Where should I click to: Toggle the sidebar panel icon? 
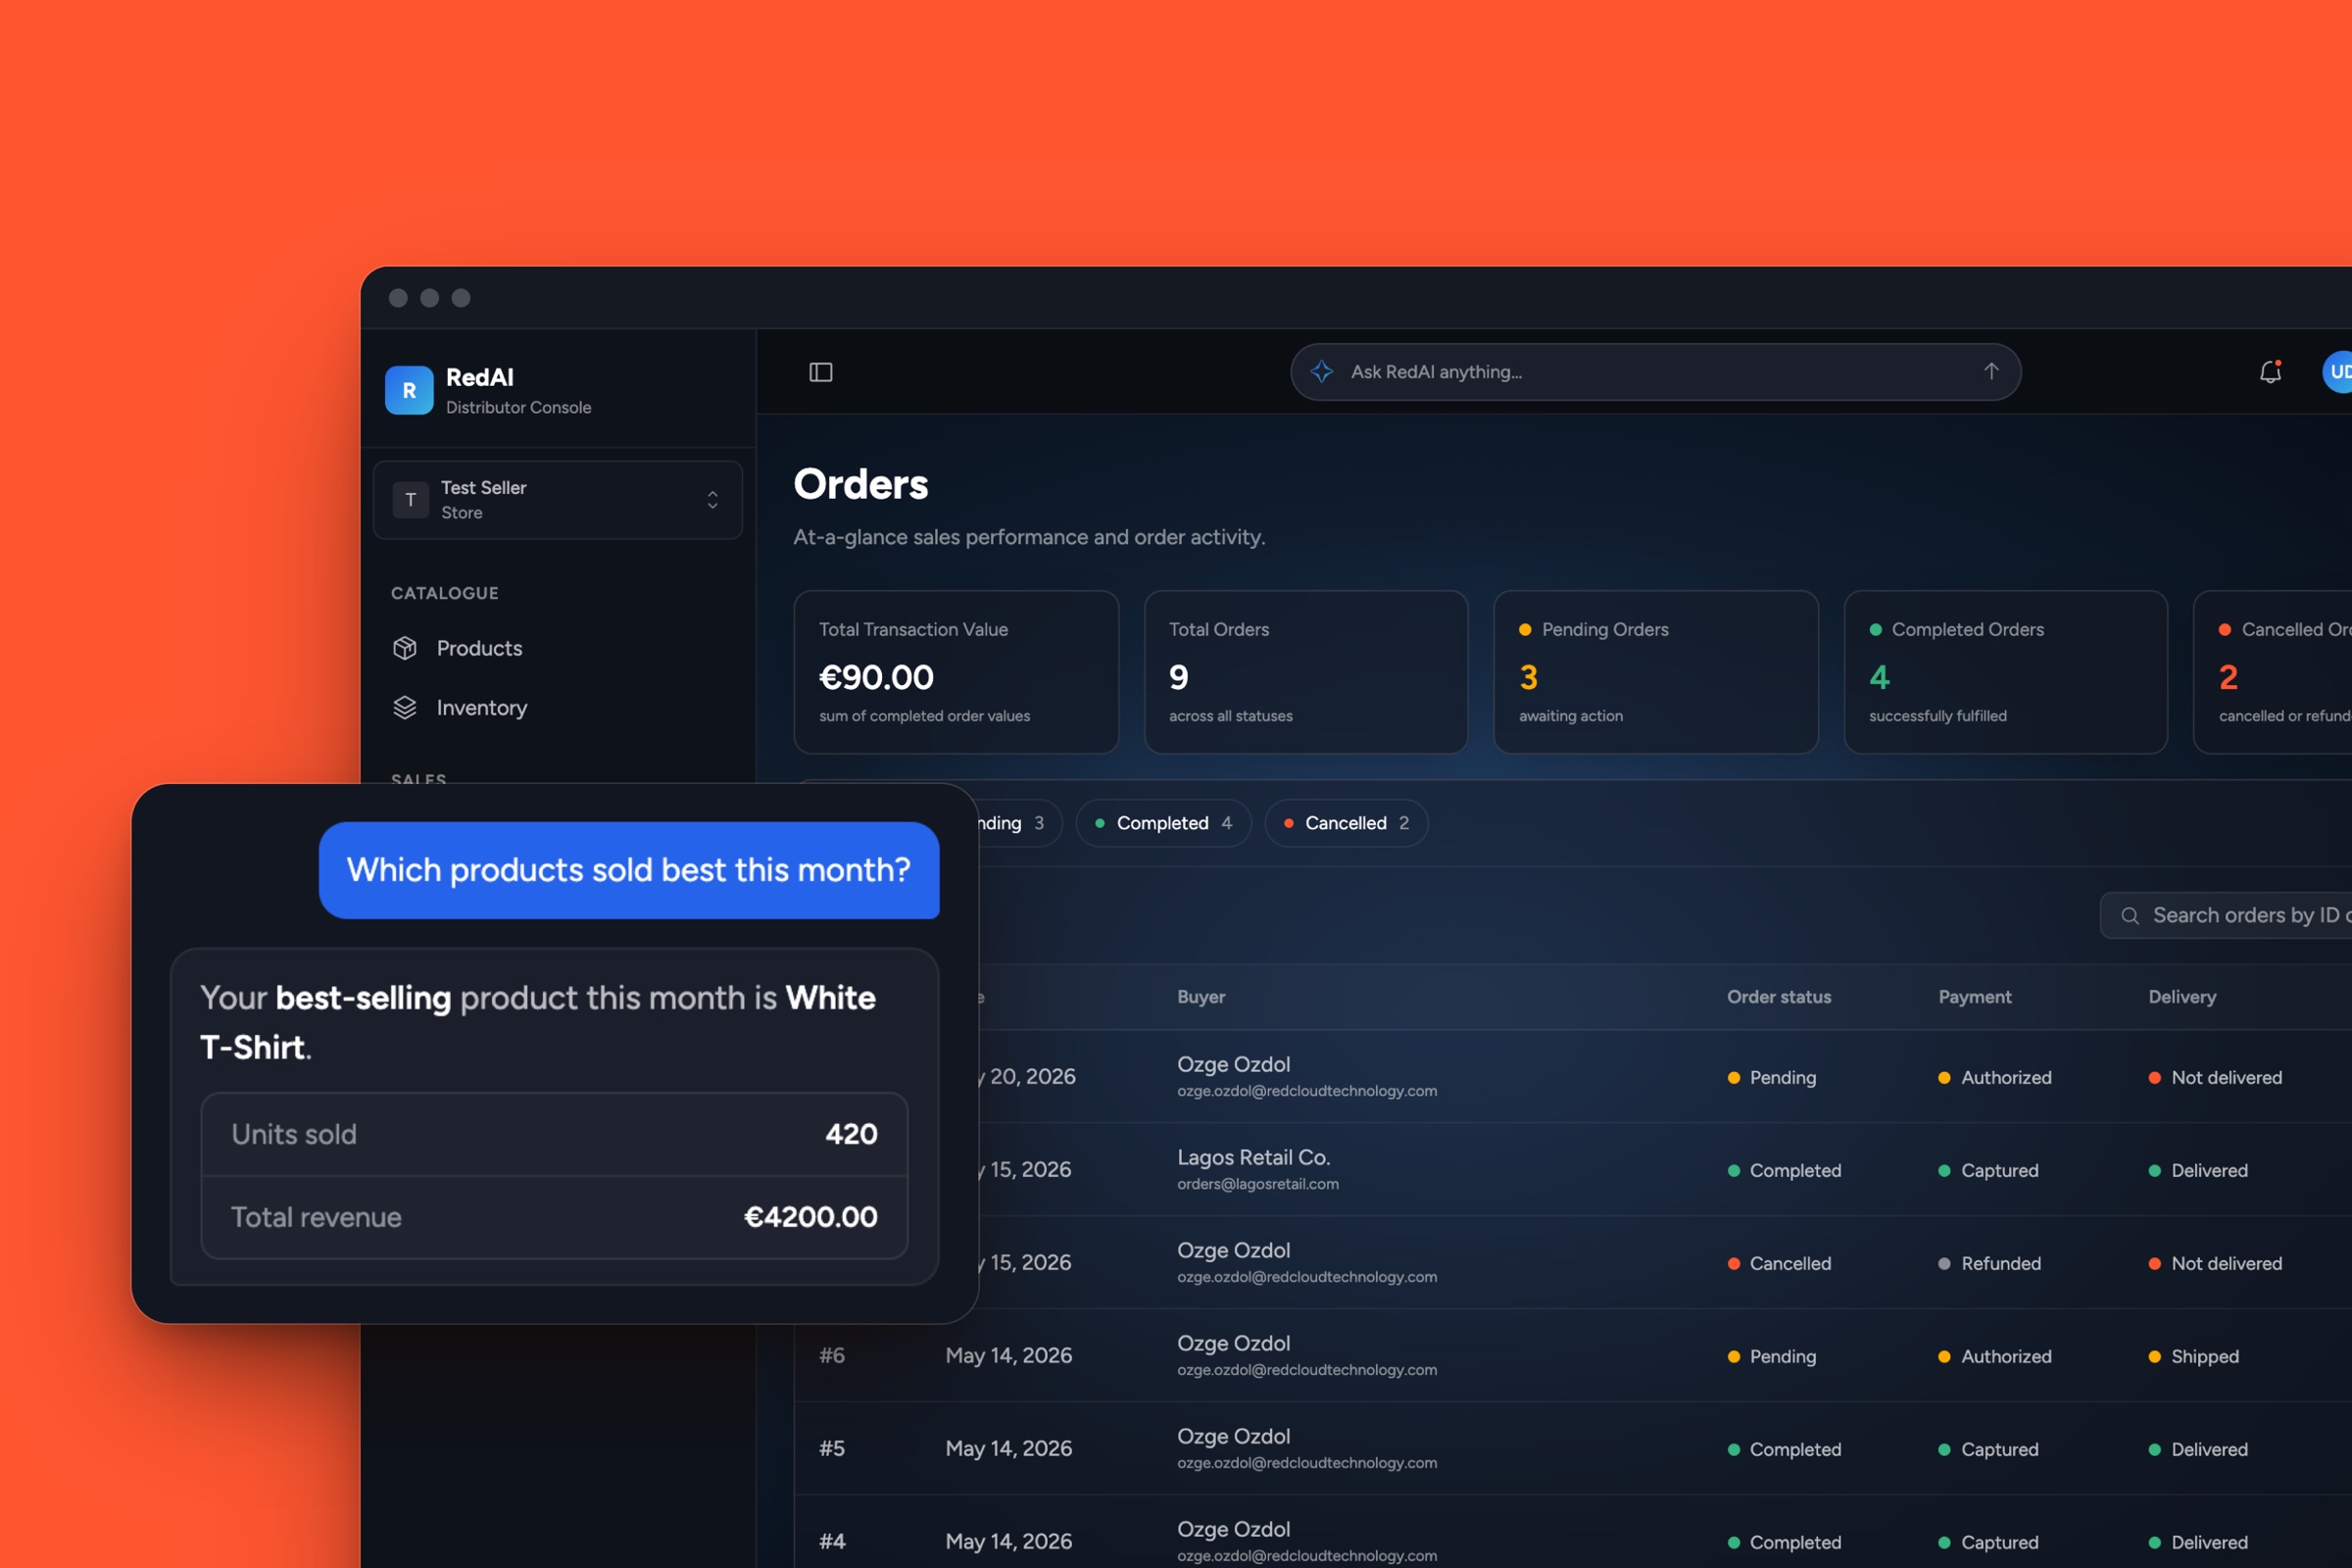pos(820,372)
